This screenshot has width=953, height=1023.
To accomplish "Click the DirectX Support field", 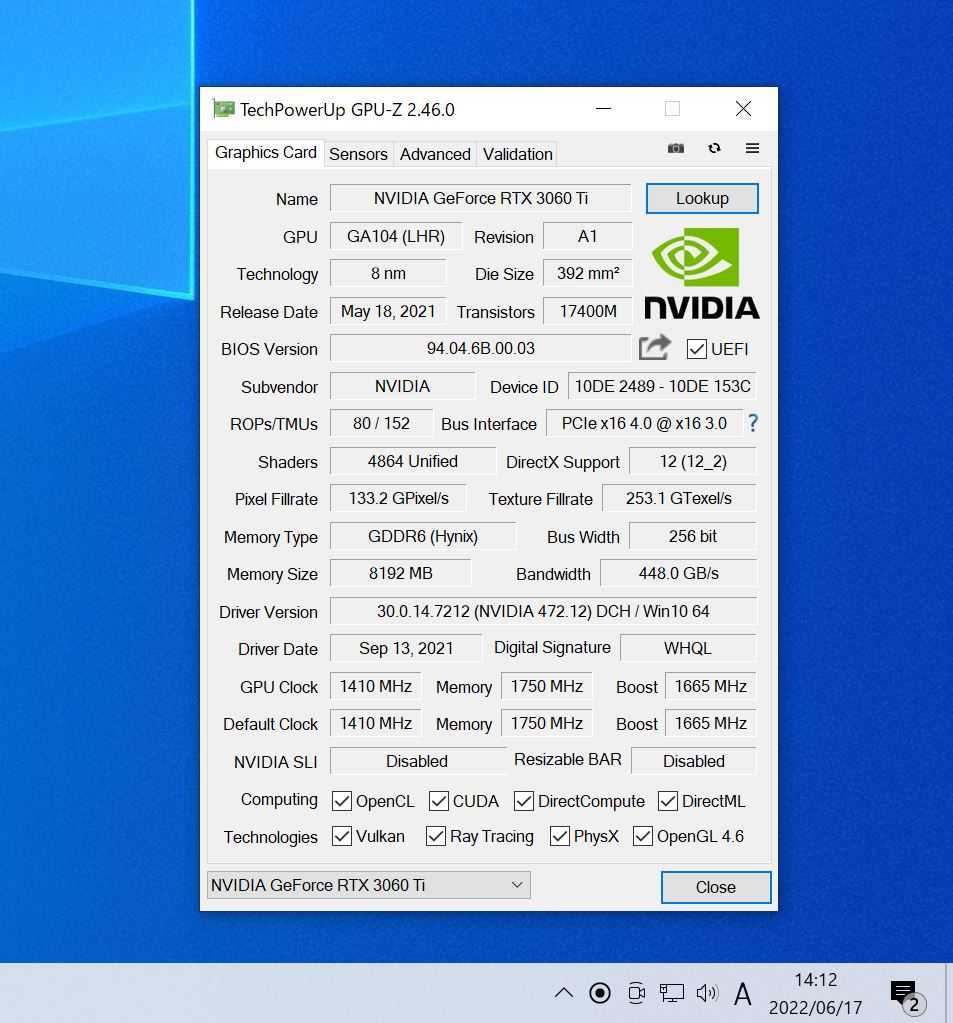I will click(693, 461).
